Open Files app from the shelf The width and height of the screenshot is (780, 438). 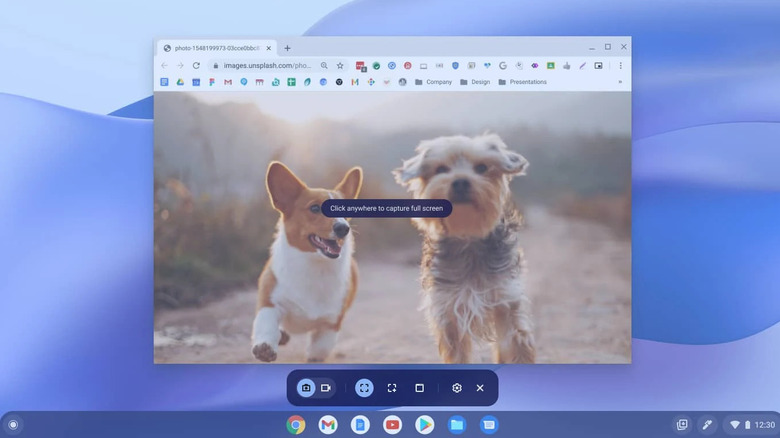click(x=457, y=425)
